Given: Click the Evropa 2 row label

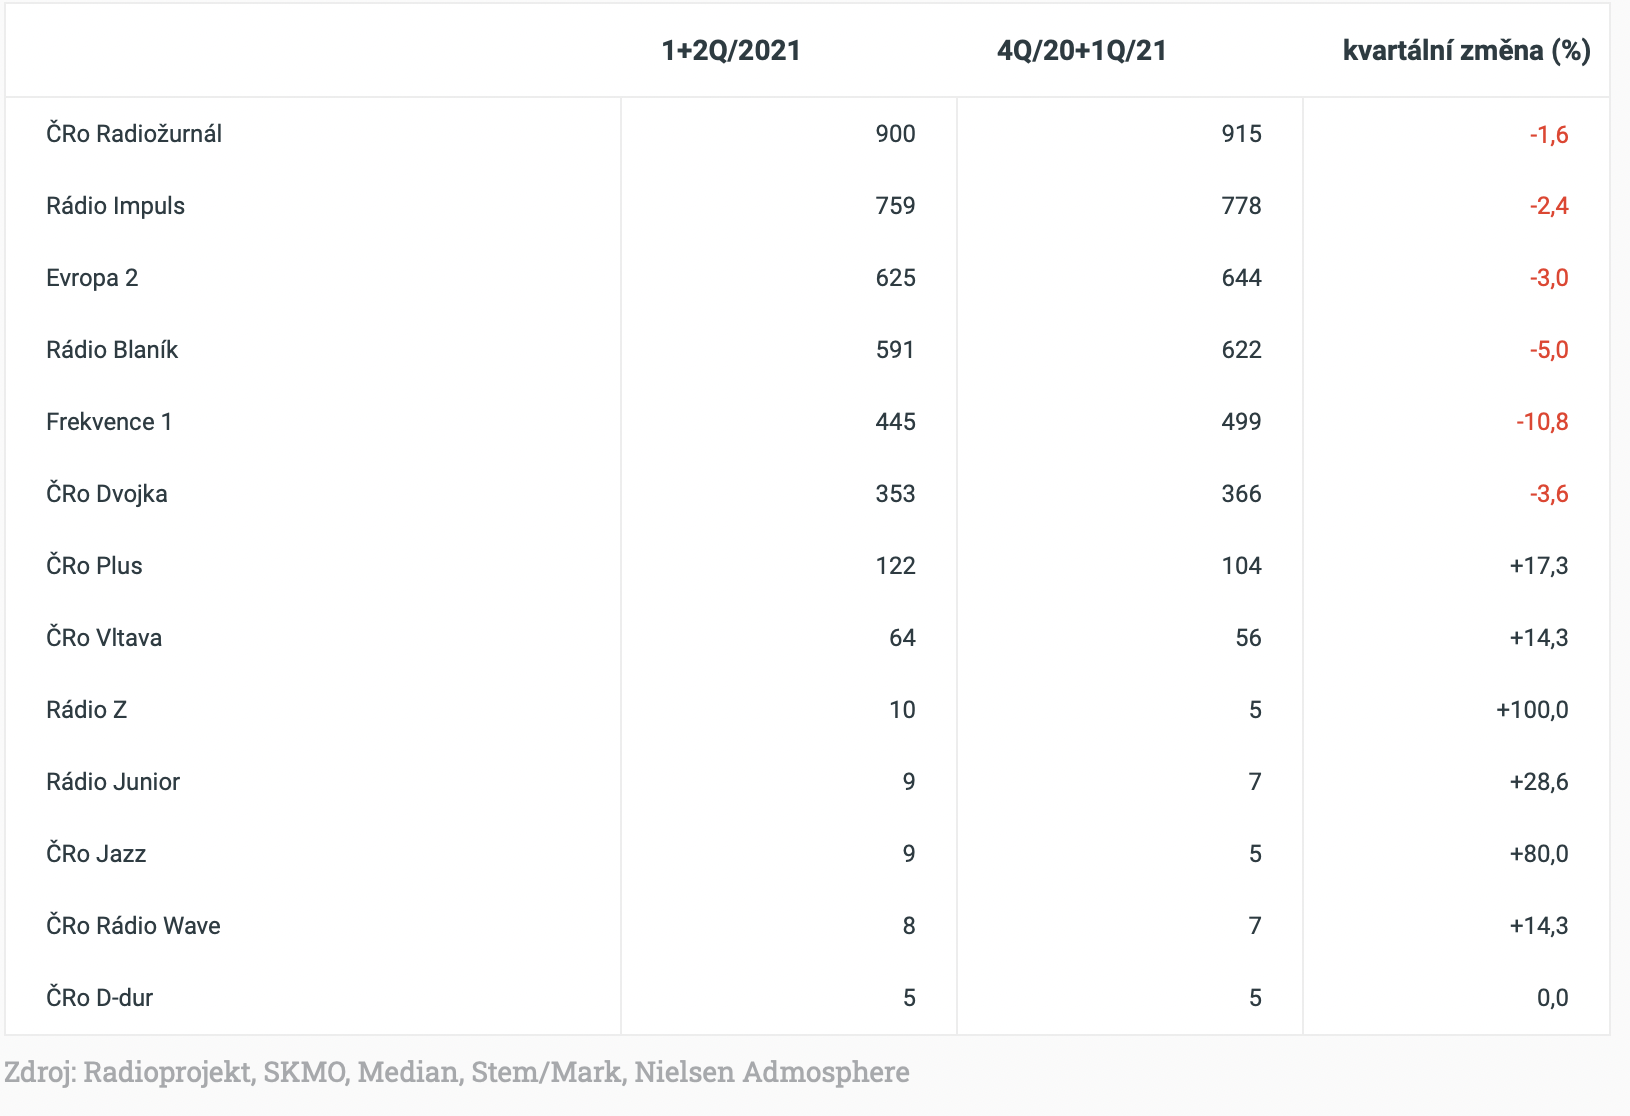Looking at the screenshot, I should click(92, 278).
